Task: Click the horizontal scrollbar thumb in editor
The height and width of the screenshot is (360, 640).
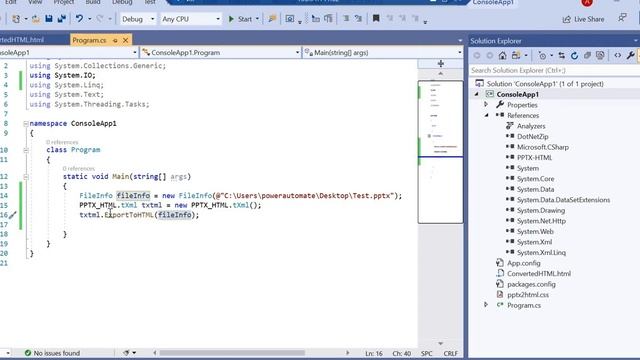Action: [x=232, y=353]
